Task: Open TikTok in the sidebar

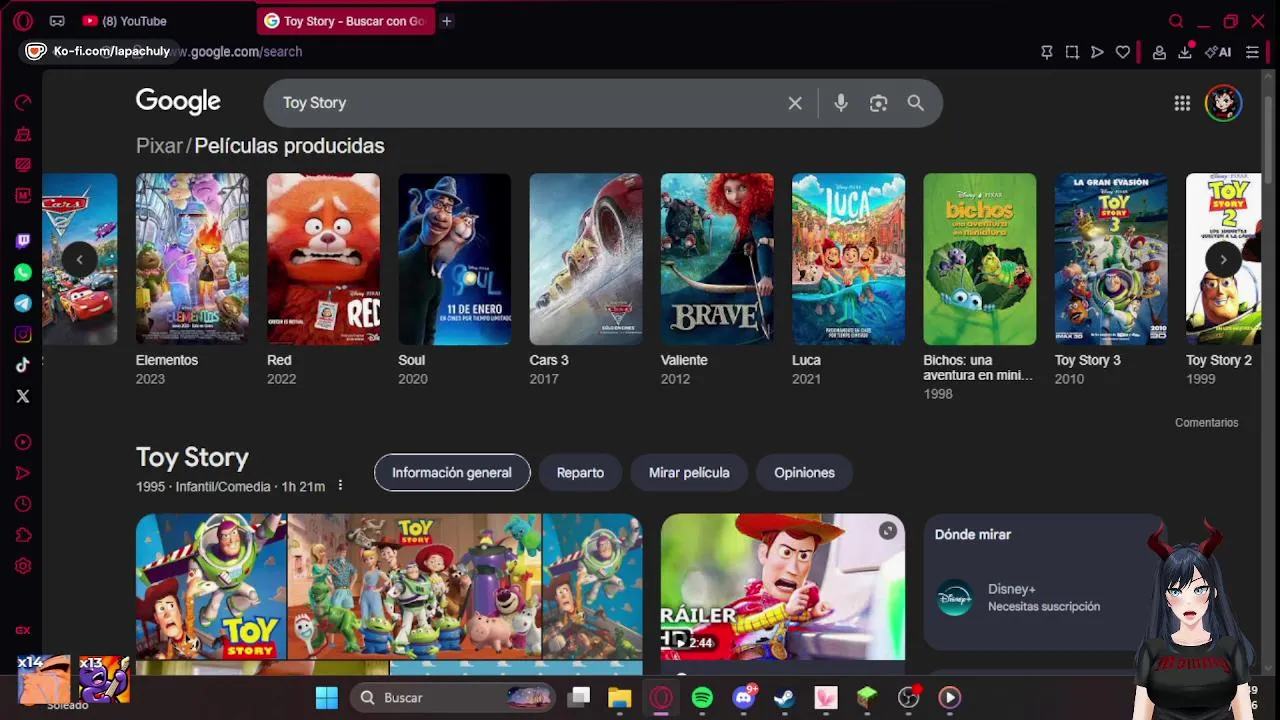Action: click(x=23, y=365)
